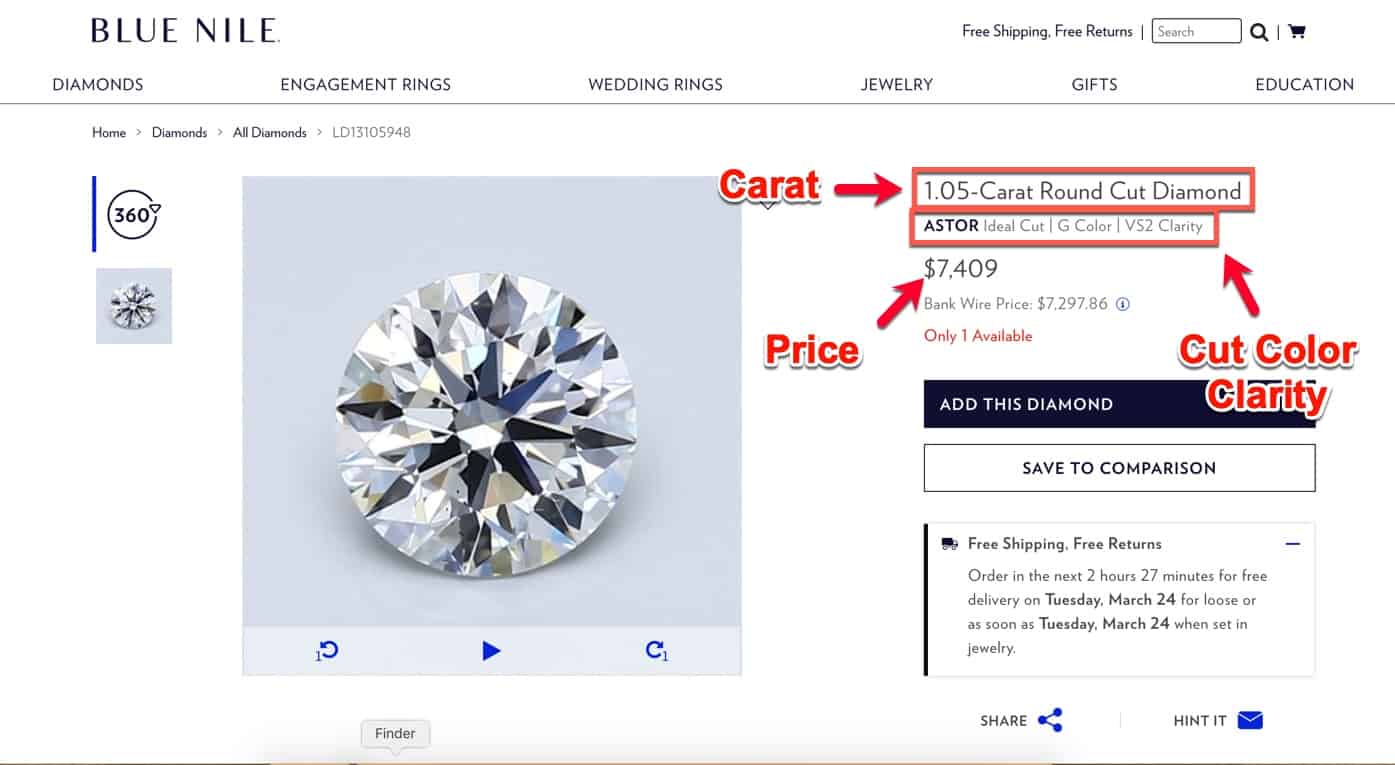Click SAVE TO COMPARISON

click(x=1119, y=467)
